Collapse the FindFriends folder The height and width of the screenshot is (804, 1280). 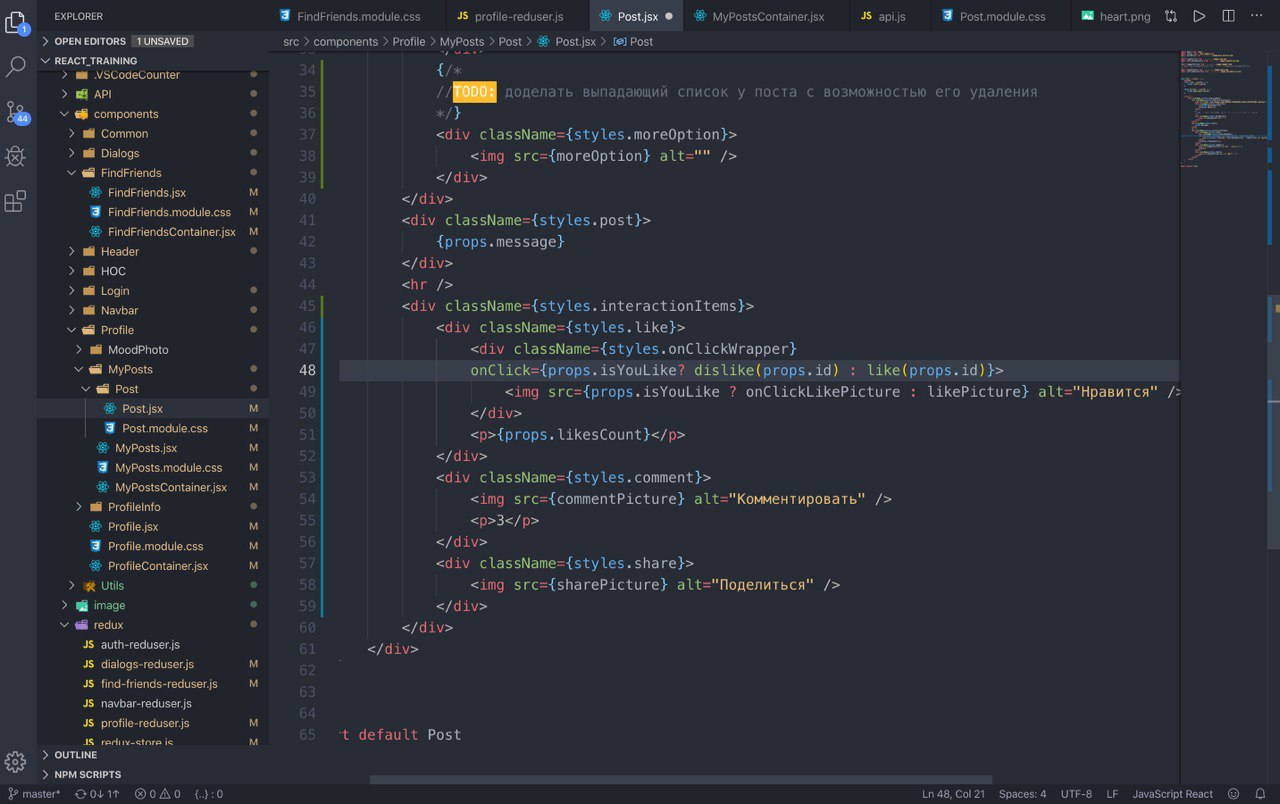[130, 173]
